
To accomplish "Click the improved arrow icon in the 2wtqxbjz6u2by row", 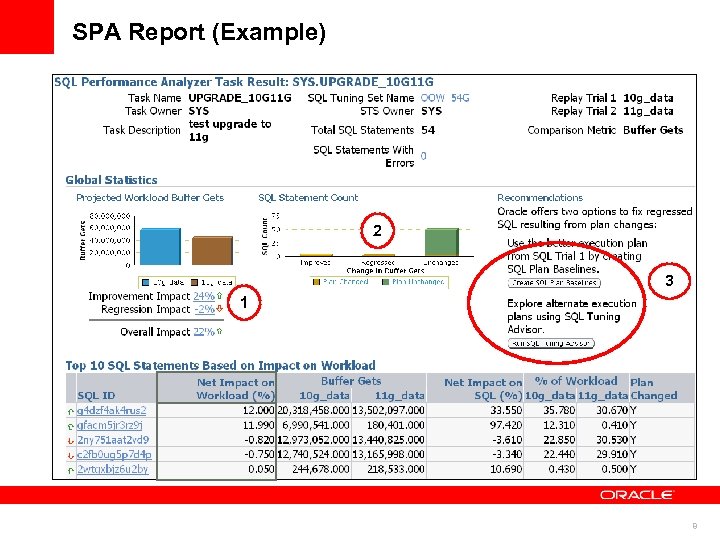I will point(71,470).
